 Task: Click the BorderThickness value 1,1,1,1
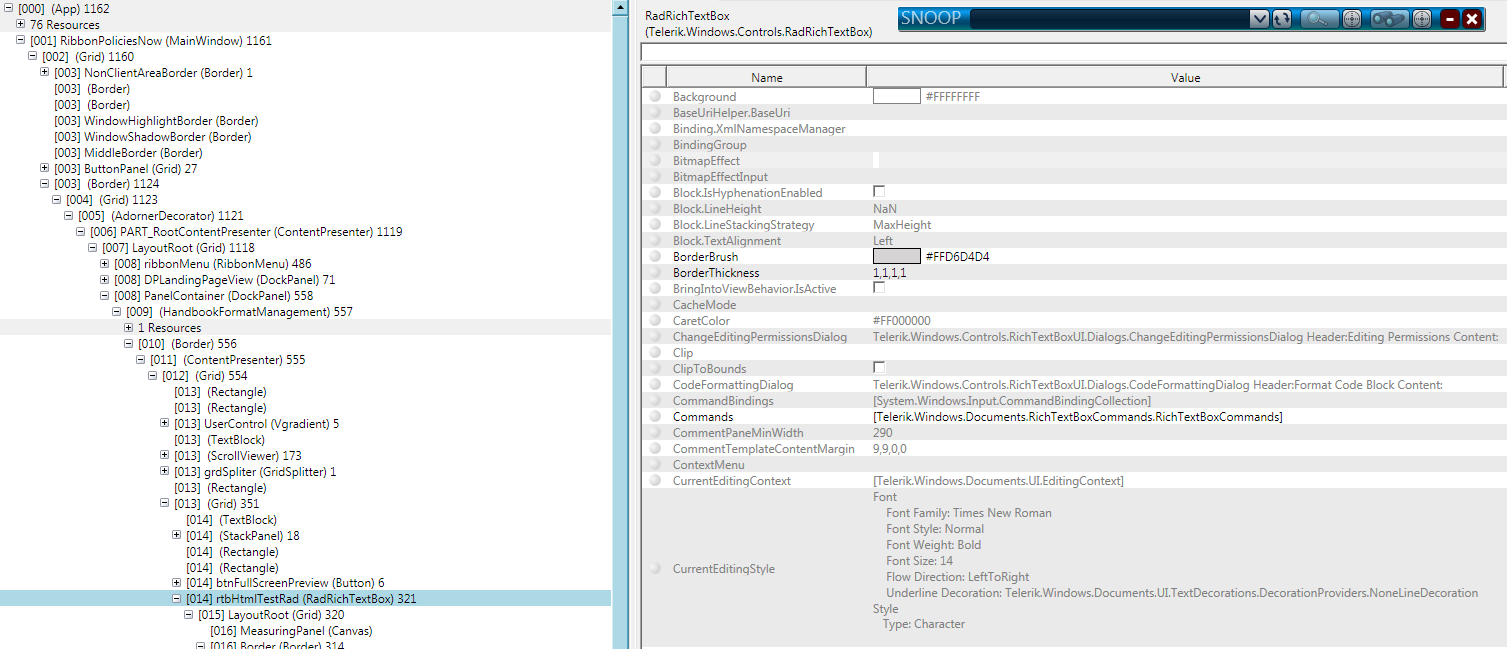tap(890, 273)
